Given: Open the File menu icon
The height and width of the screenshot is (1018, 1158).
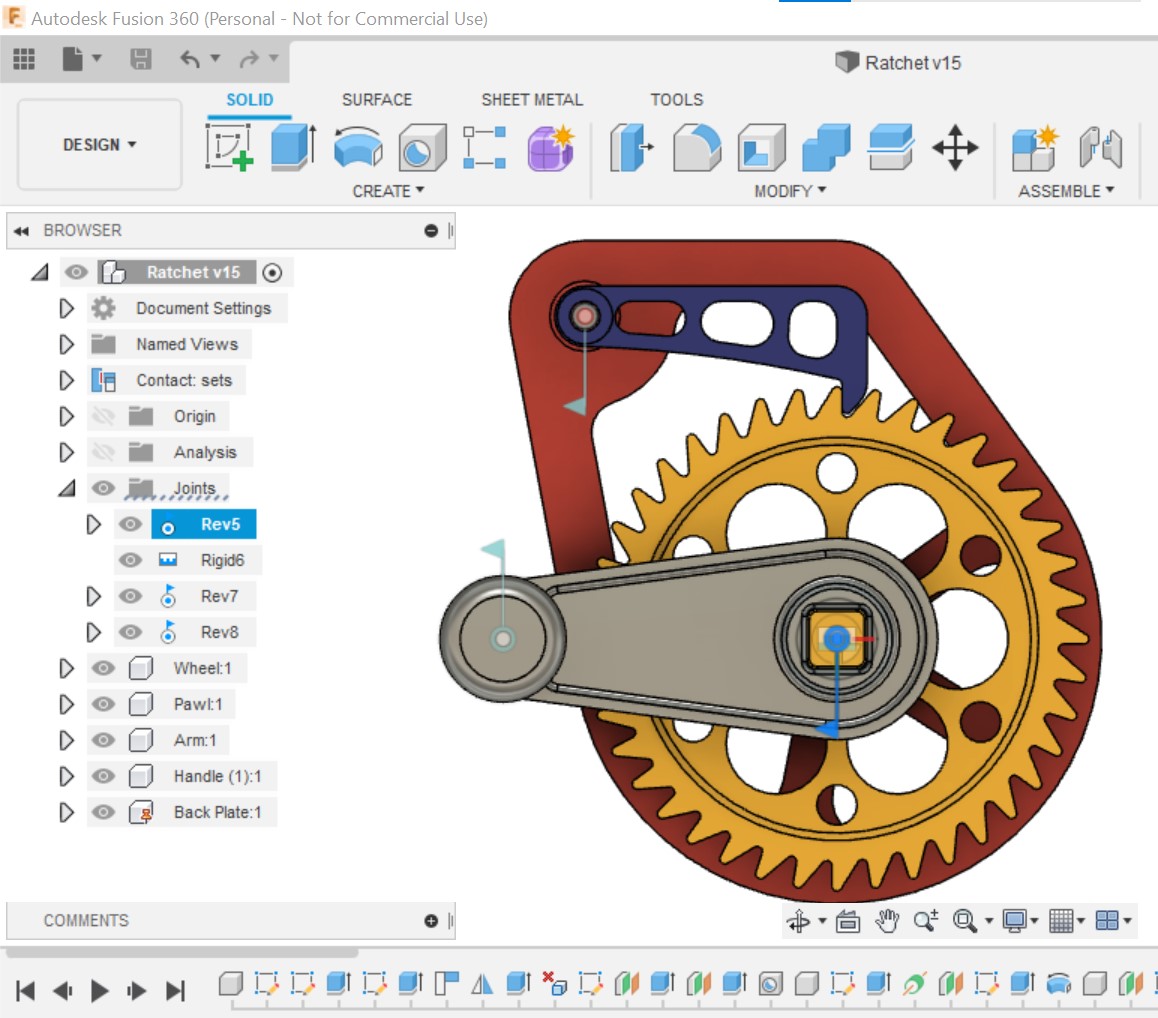Looking at the screenshot, I should (x=72, y=59).
